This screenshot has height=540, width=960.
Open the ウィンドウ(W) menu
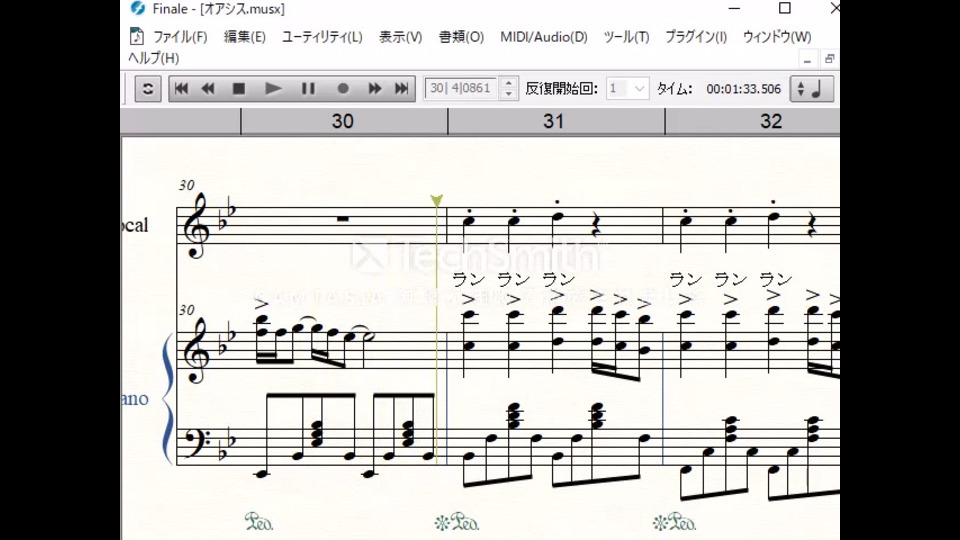777,37
